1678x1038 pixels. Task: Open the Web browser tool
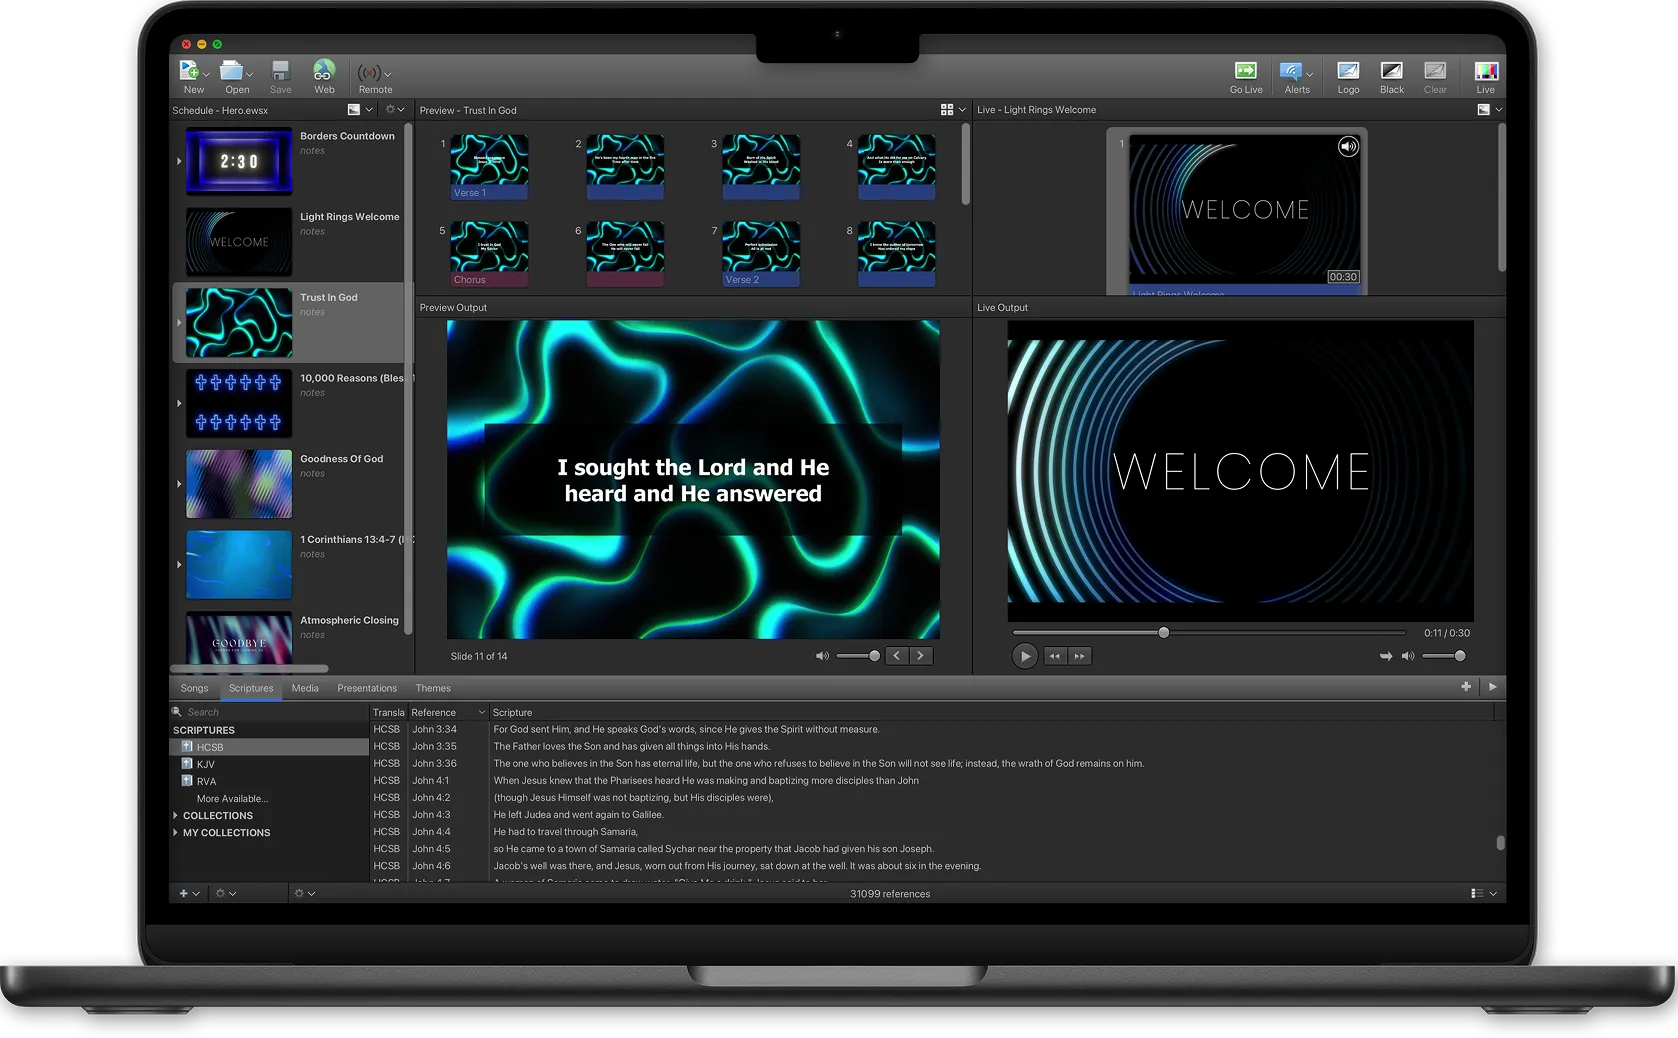click(324, 72)
